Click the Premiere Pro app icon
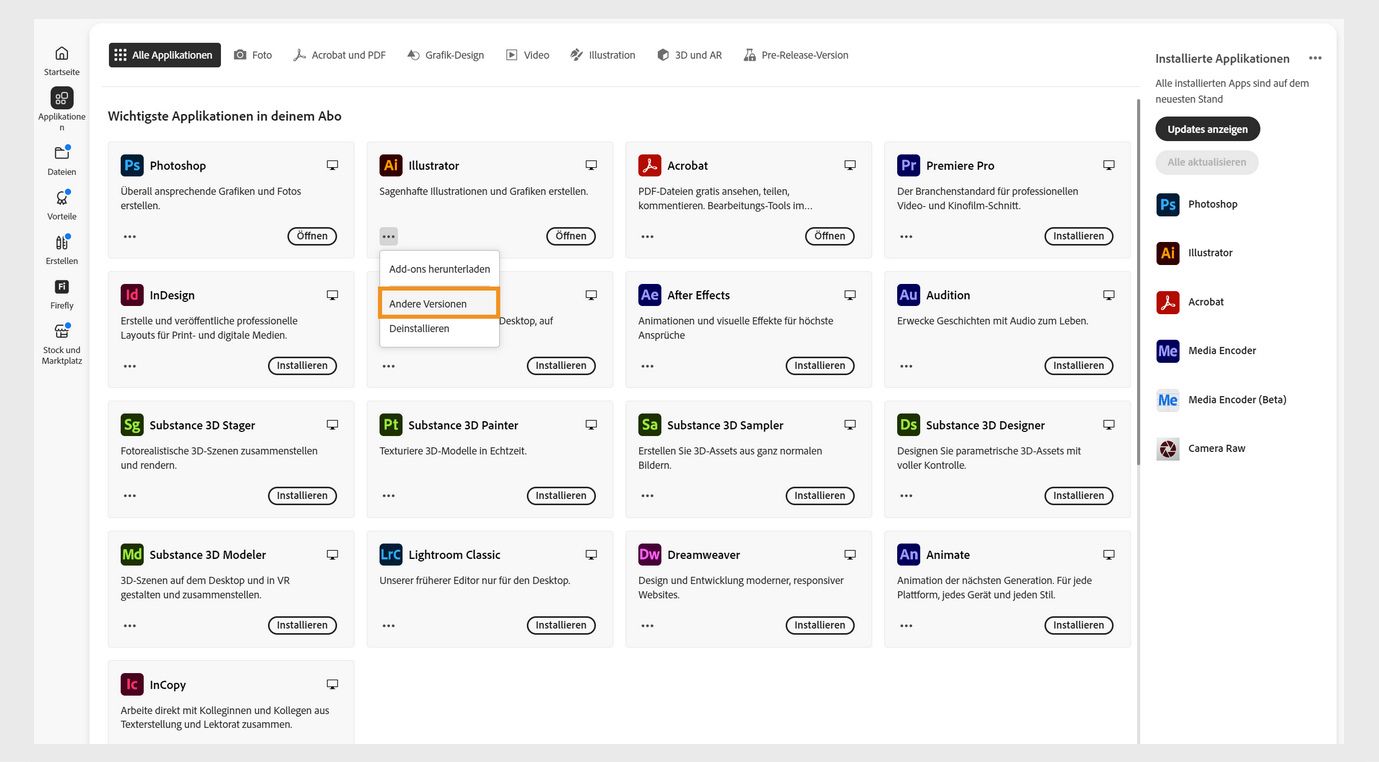The height and width of the screenshot is (762, 1379). (908, 165)
